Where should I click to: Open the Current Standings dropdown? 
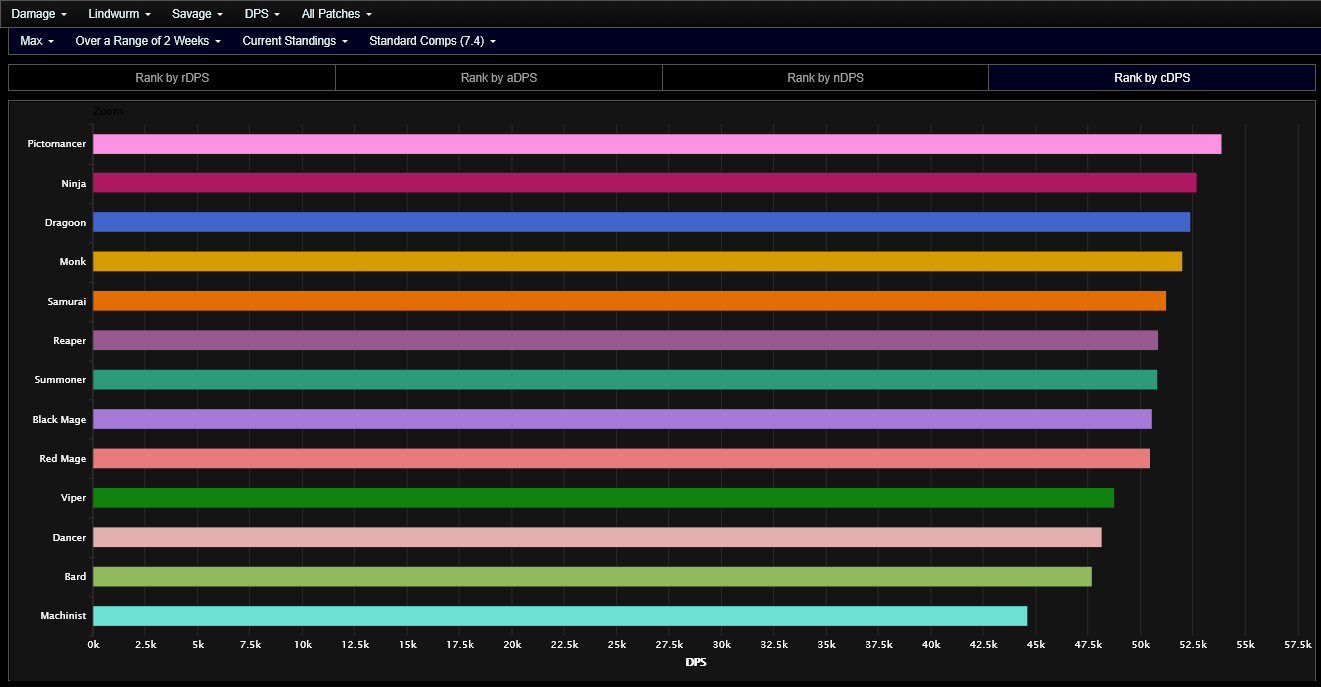point(295,41)
